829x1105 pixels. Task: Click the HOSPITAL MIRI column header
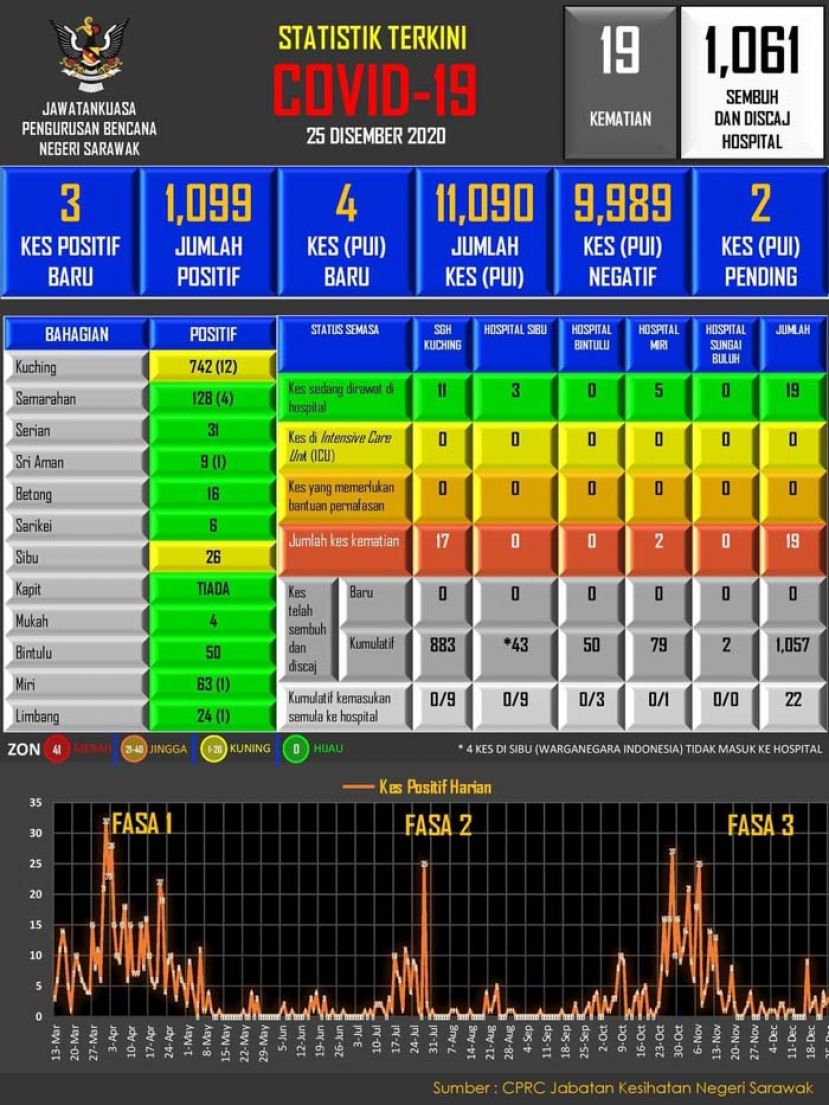(x=658, y=345)
